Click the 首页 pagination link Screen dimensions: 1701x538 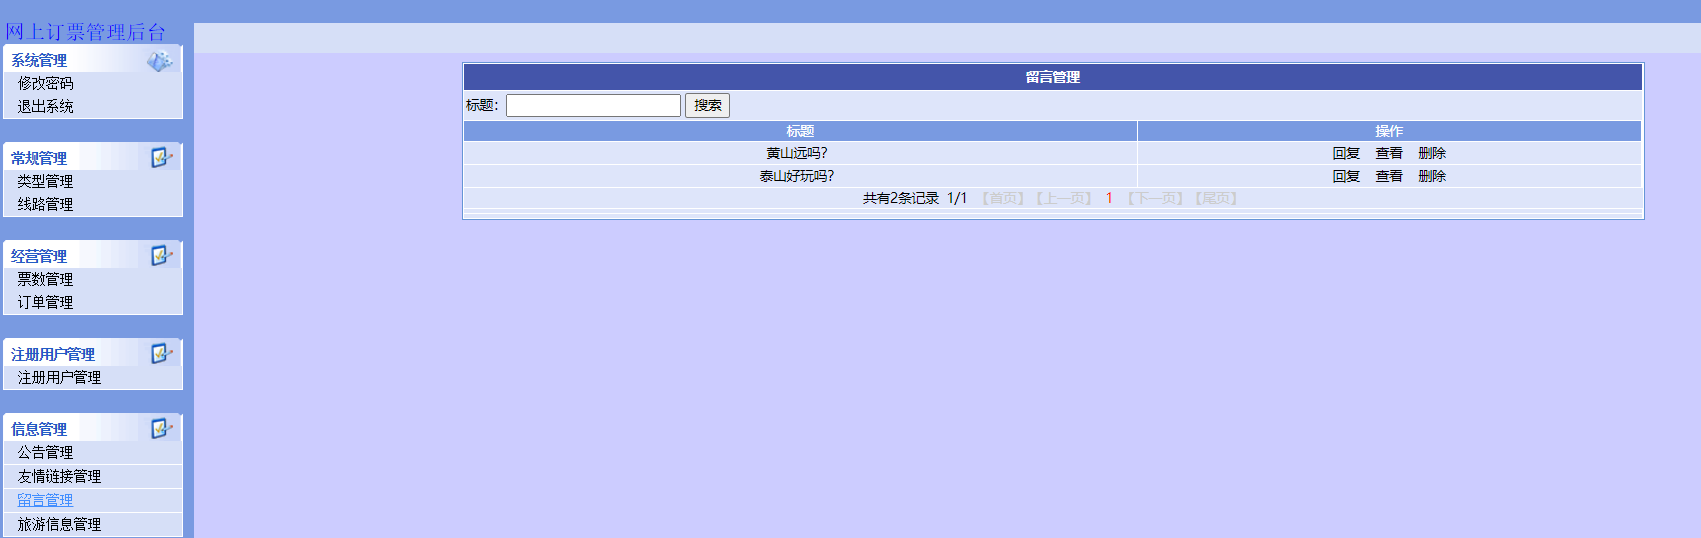(1003, 198)
